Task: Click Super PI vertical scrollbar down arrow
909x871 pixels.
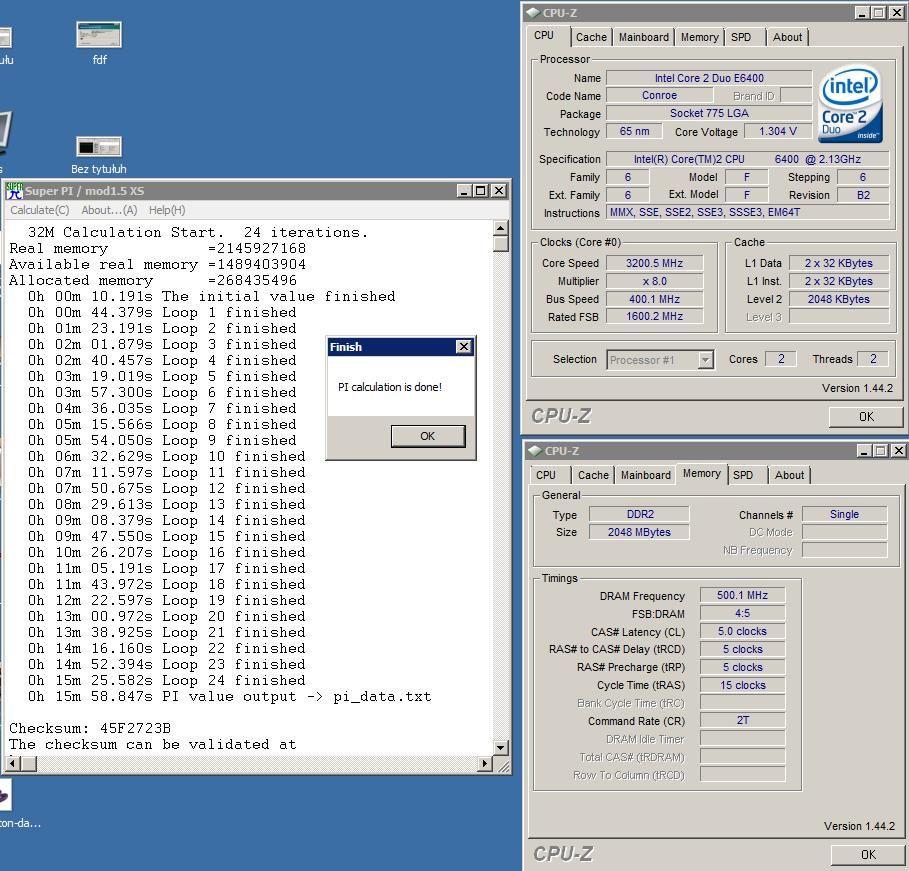Action: (500, 747)
